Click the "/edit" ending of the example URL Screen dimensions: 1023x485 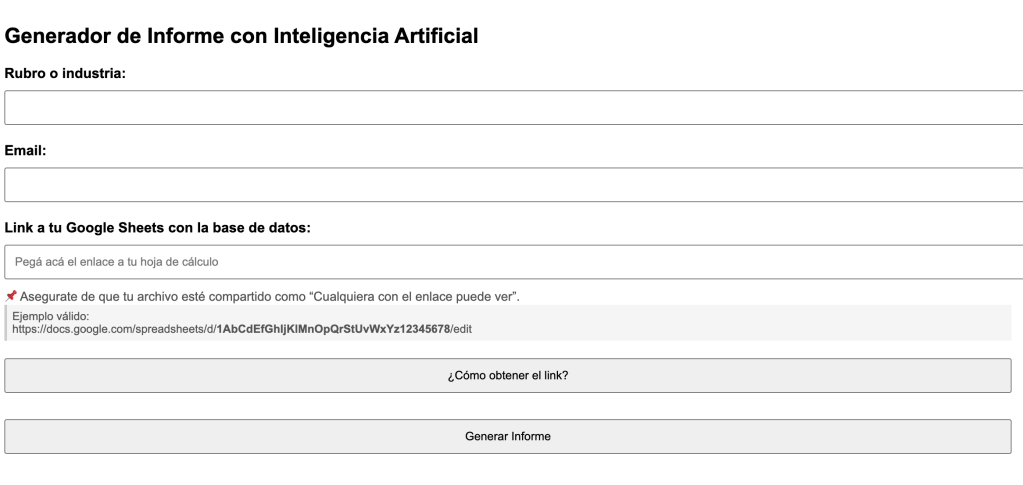pyautogui.click(x=461, y=329)
